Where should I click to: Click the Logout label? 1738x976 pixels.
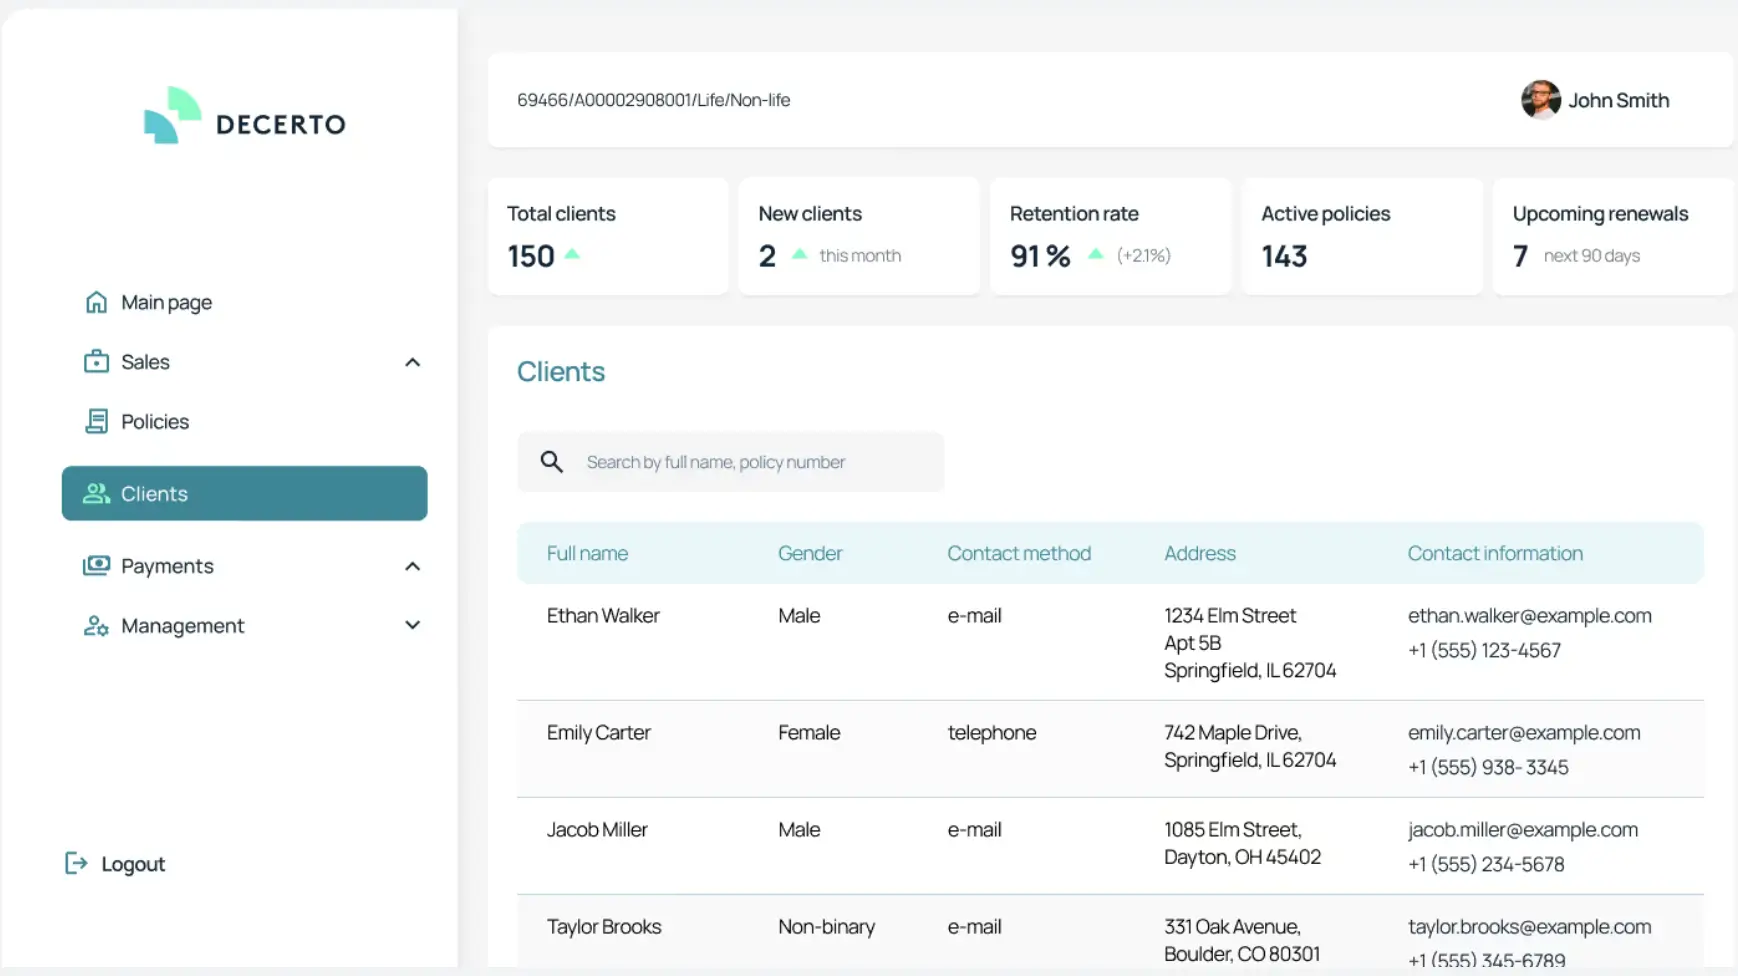pyautogui.click(x=133, y=863)
